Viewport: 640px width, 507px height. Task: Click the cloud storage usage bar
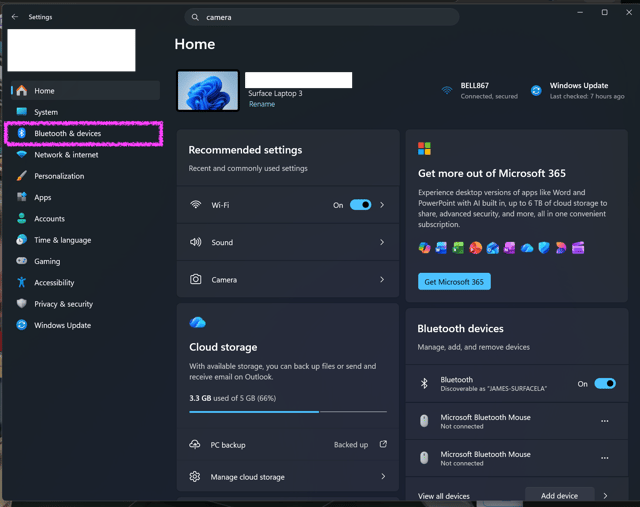288,412
